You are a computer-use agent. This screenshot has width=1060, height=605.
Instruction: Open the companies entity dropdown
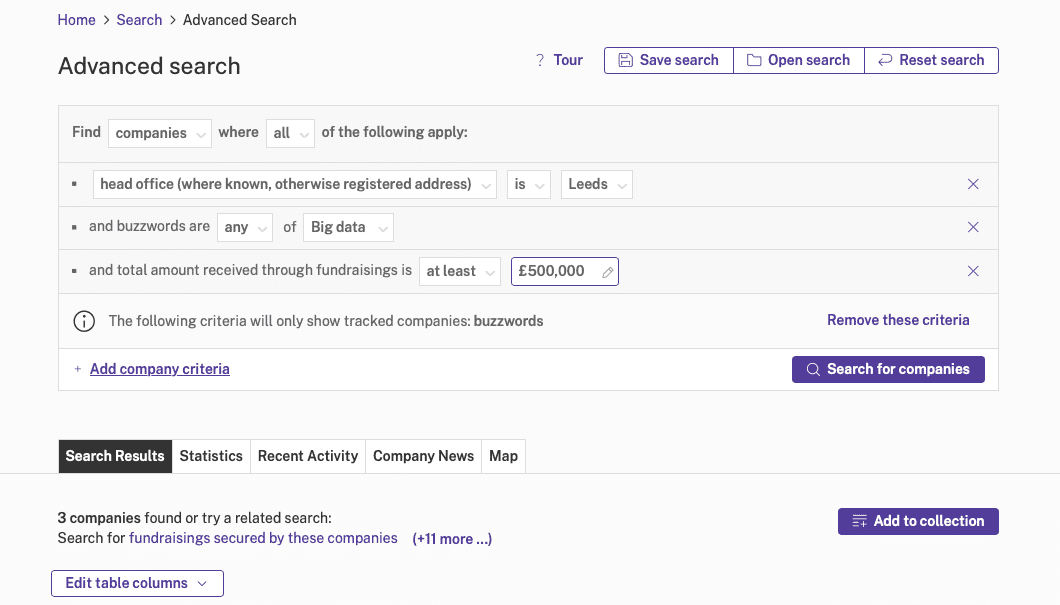point(160,133)
